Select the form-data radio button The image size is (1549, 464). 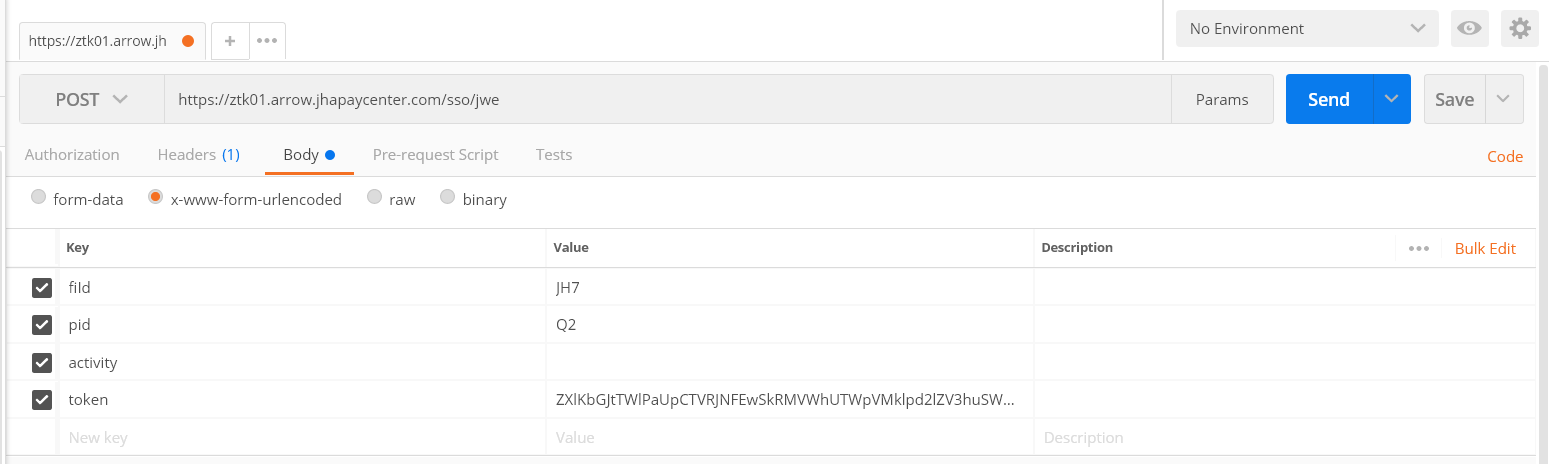39,198
